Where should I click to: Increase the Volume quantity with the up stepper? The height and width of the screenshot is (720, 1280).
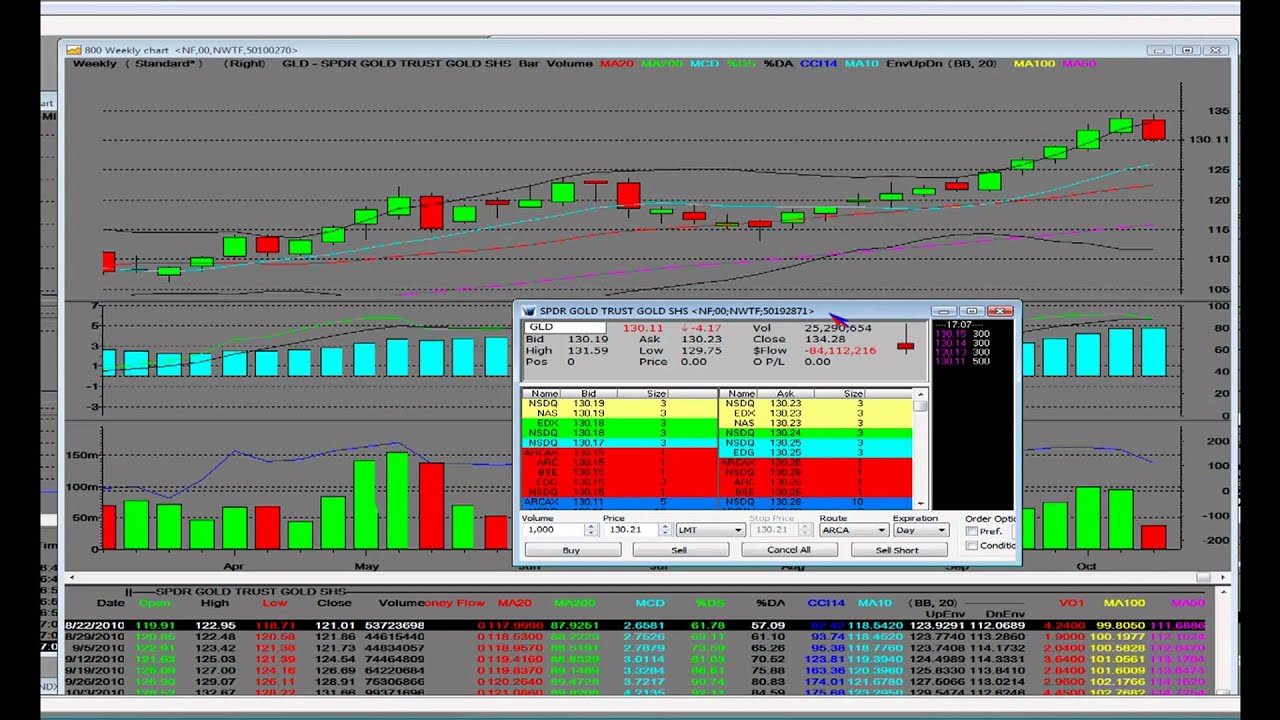click(591, 526)
